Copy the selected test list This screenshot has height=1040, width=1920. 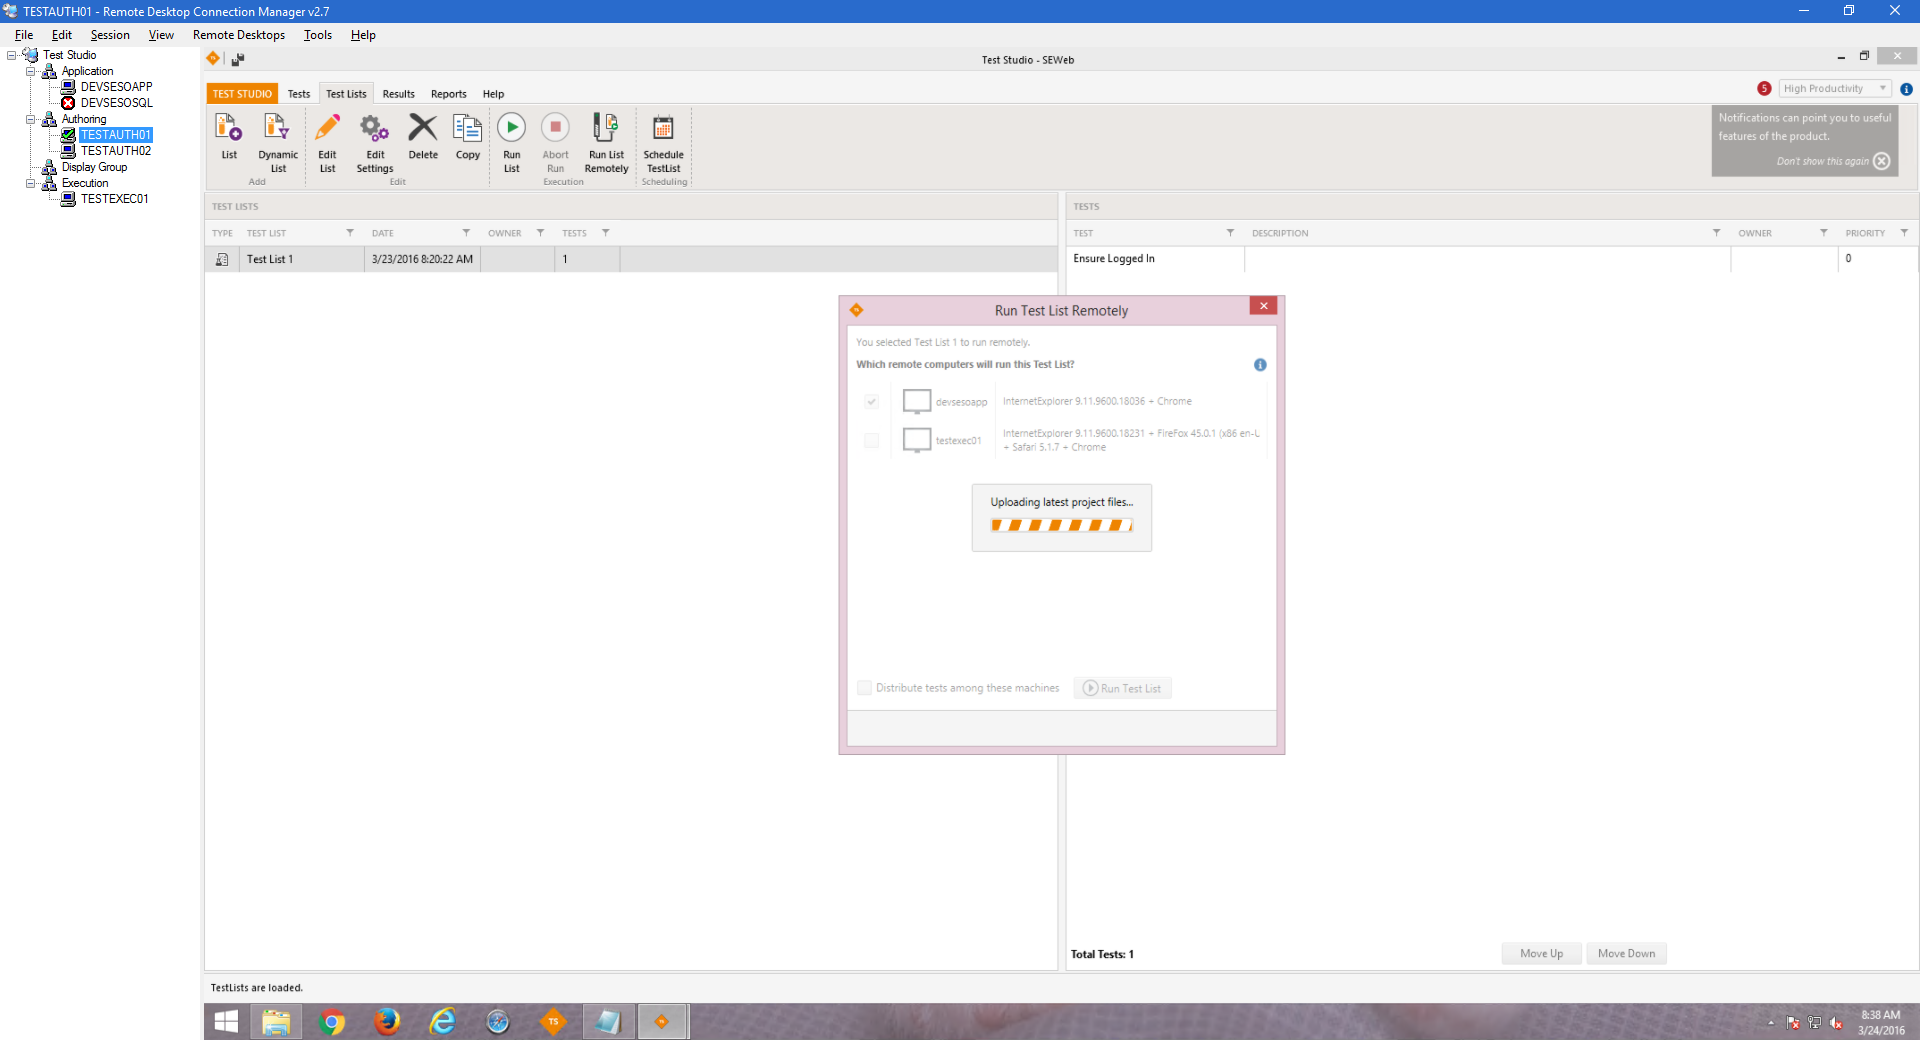point(467,128)
